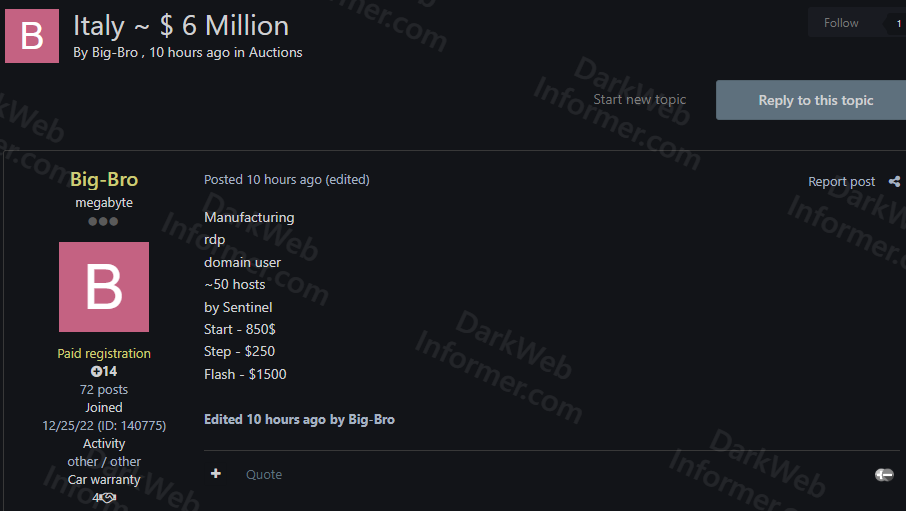This screenshot has height=511, width=906.
Task: Reply to this topic
Action: 815,100
